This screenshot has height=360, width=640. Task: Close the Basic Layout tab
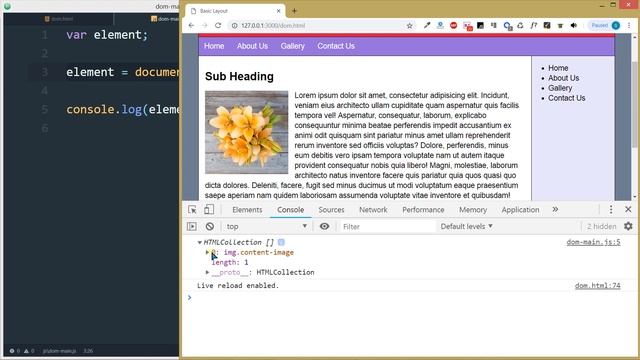pos(278,11)
